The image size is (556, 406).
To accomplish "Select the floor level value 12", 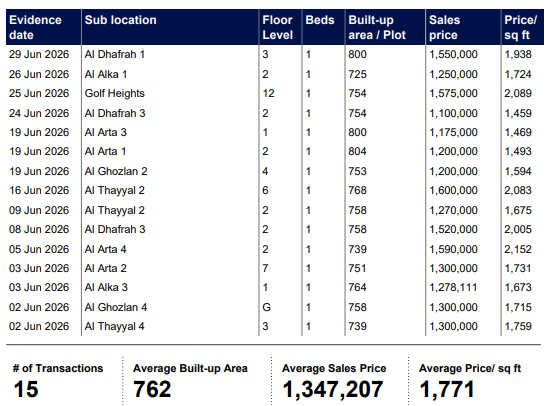I will 268,93.
